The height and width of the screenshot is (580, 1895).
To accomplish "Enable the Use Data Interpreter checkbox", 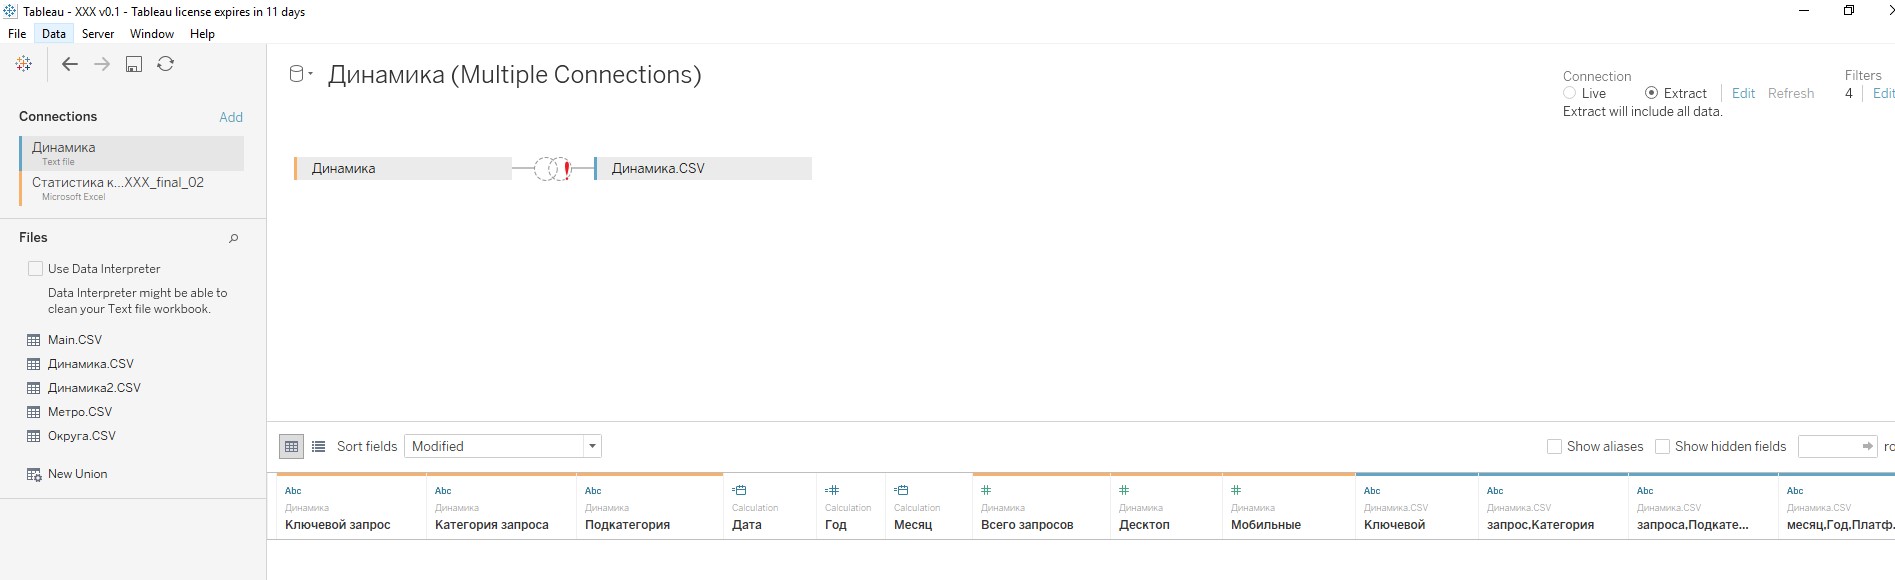I will [33, 268].
